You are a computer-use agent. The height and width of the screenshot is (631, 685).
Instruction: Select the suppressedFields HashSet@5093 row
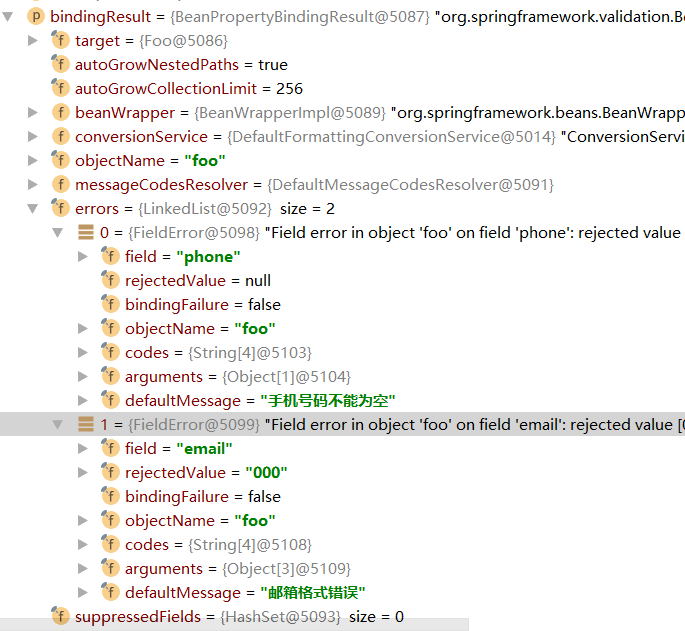342,617
